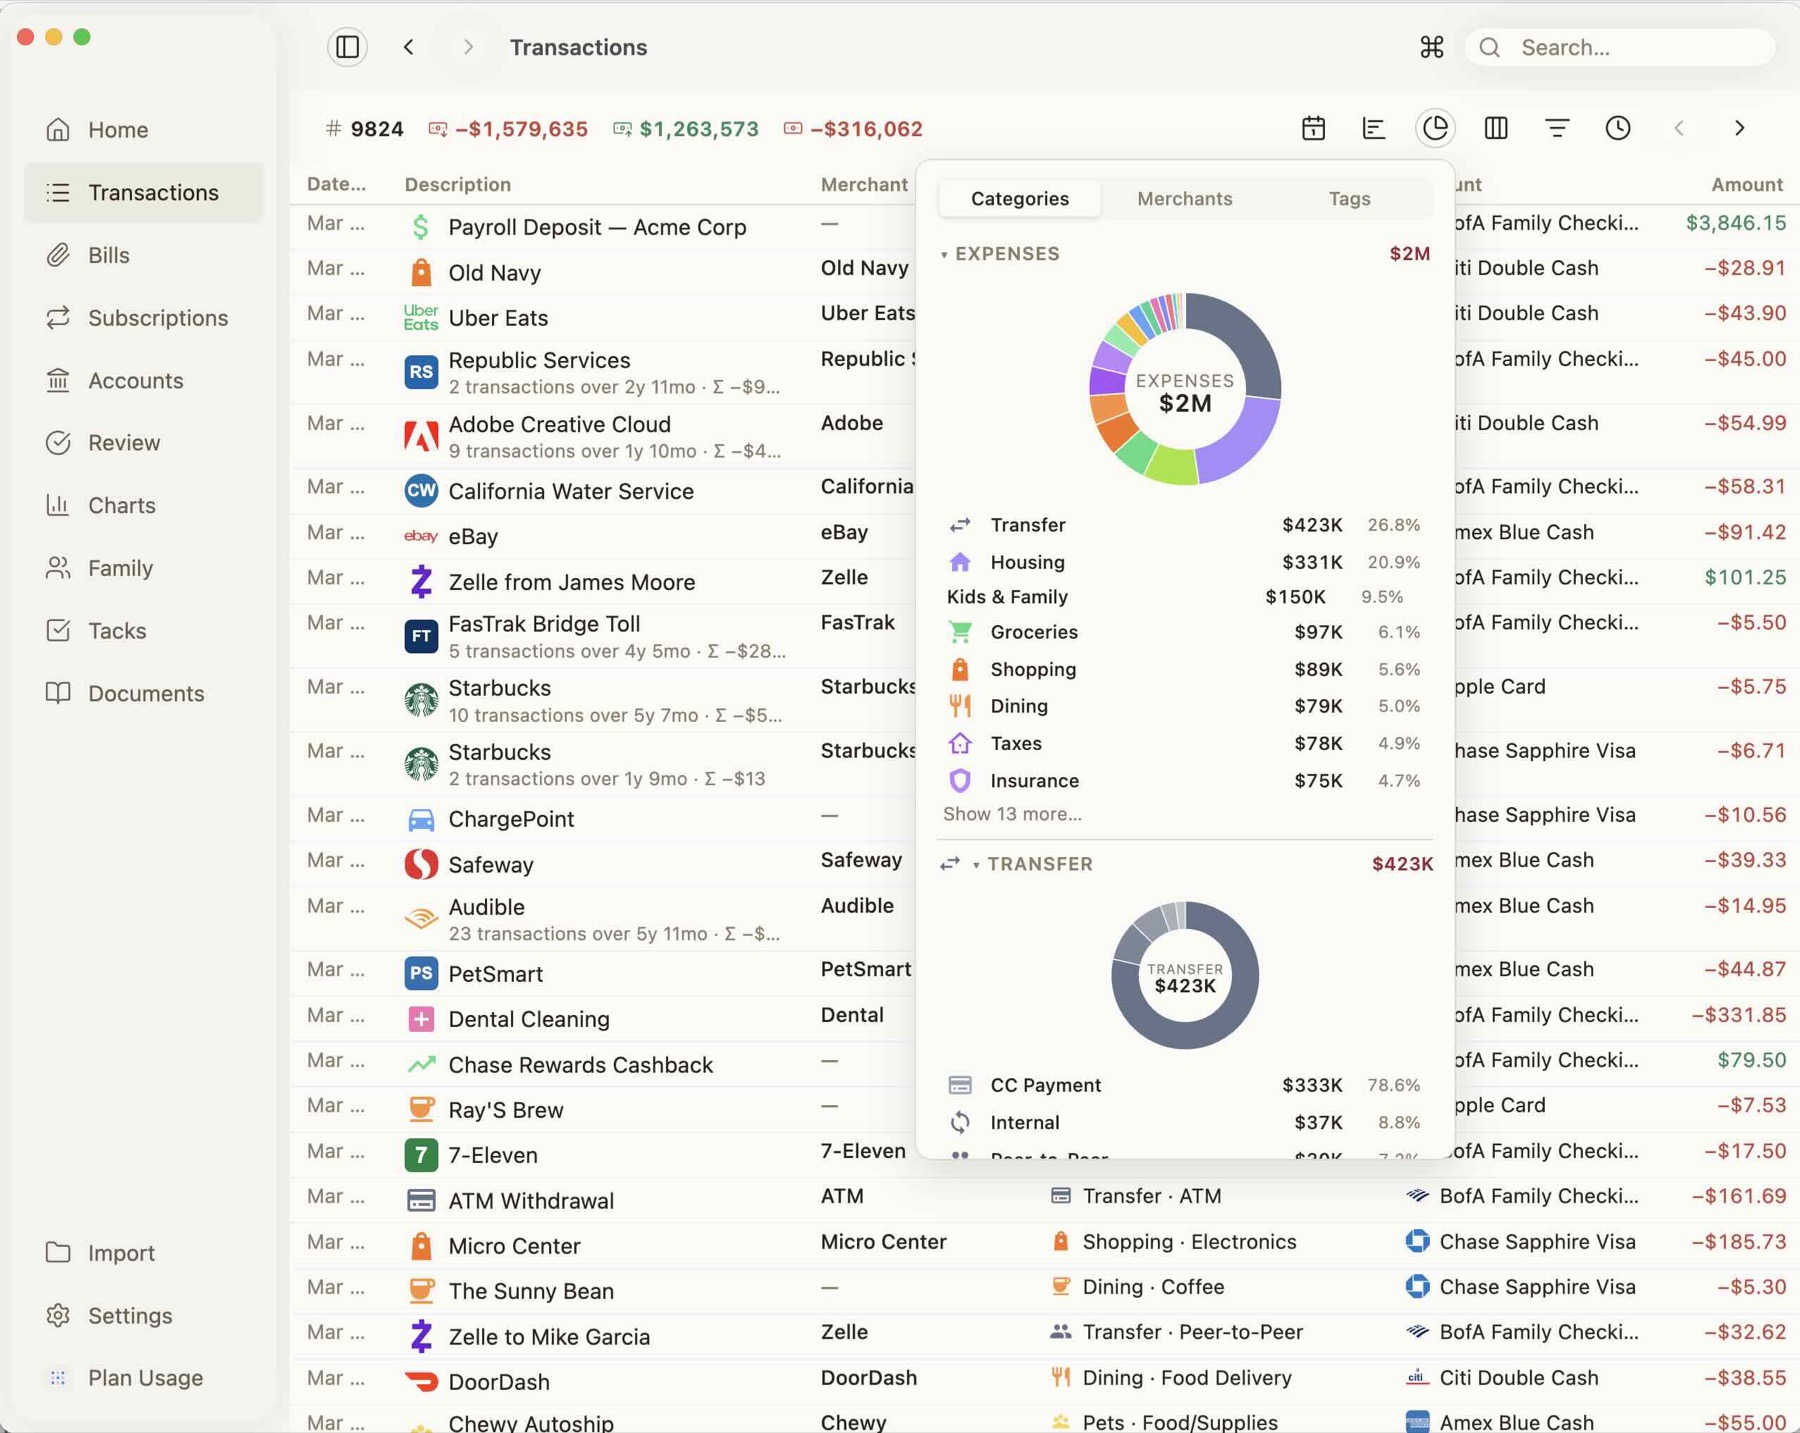Expand Audible grouped transactions
The width and height of the screenshot is (1800, 1433).
pyautogui.click(x=614, y=934)
